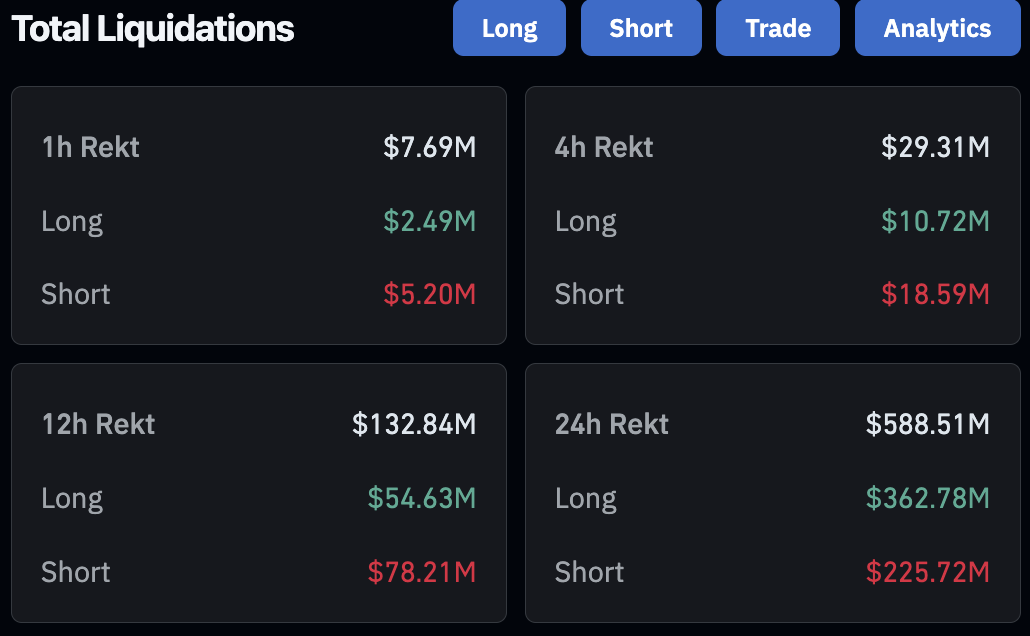The width and height of the screenshot is (1030, 636).
Task: Click the Long filter button
Action: [509, 28]
